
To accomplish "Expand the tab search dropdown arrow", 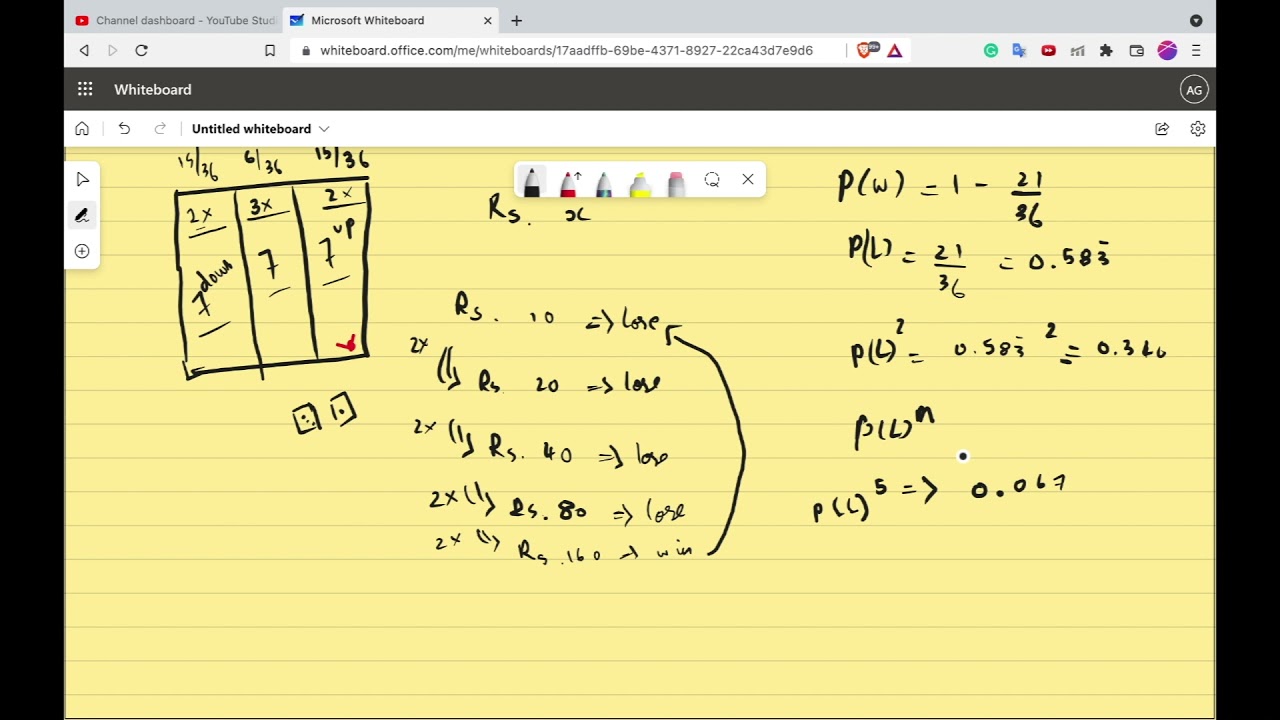I will 1196,20.
